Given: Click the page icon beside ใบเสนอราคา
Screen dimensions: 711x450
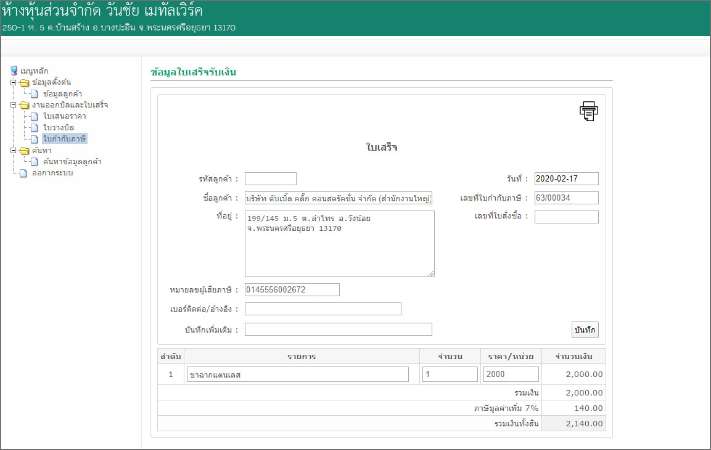Looking at the screenshot, I should point(35,116).
